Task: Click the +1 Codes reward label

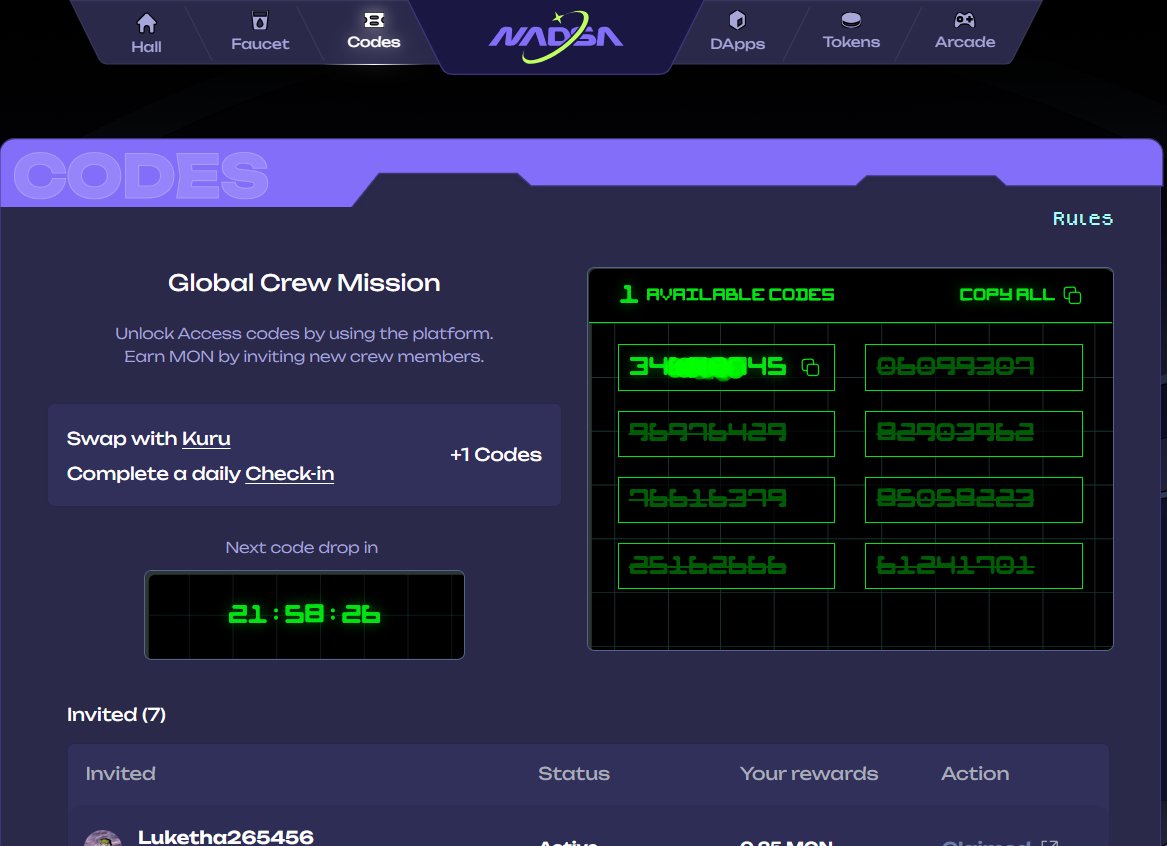Action: 496,455
